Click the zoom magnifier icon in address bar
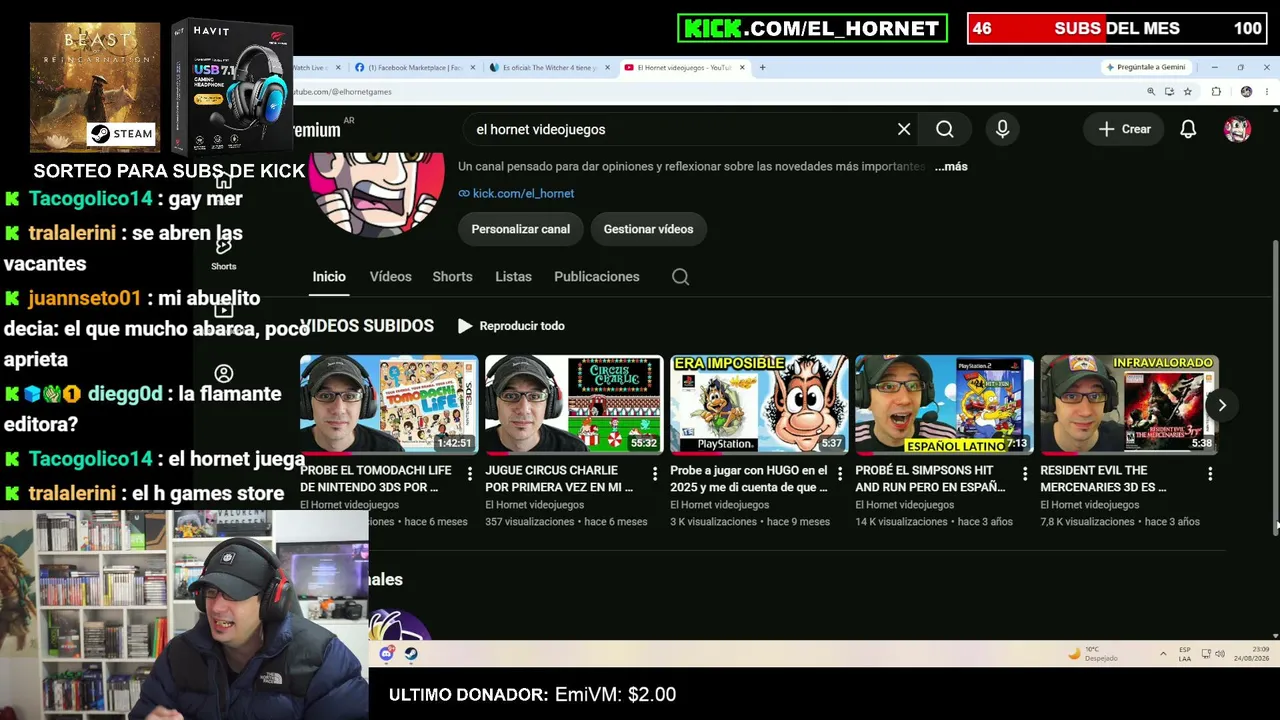The width and height of the screenshot is (1280, 720). pos(1151,92)
